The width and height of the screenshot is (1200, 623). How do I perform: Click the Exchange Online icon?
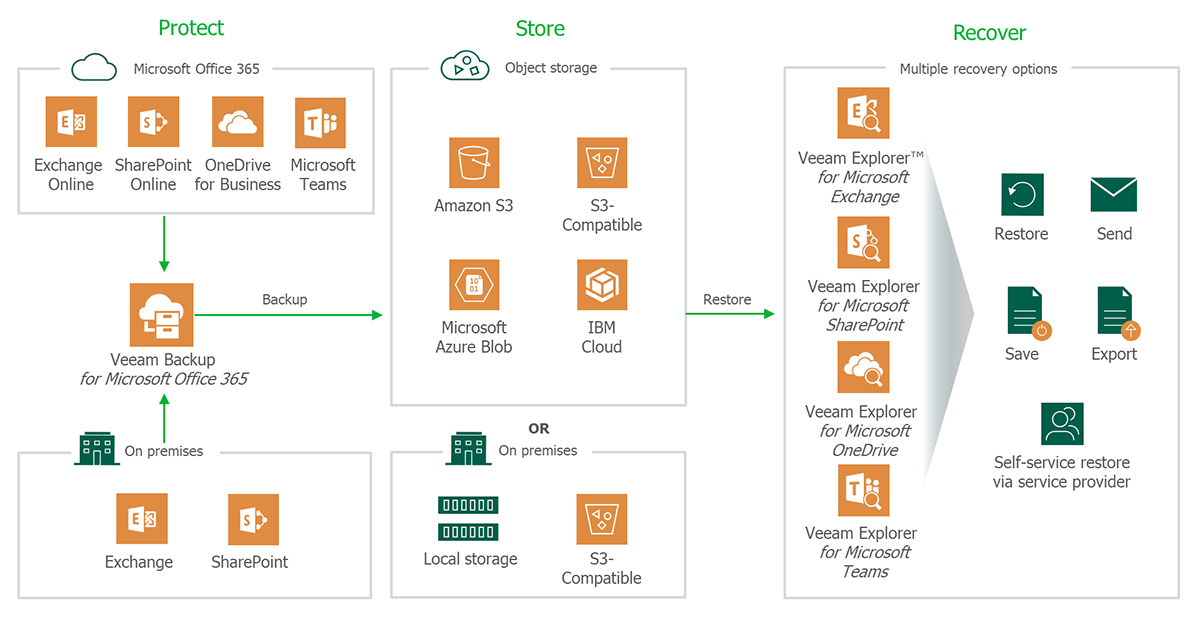point(71,122)
